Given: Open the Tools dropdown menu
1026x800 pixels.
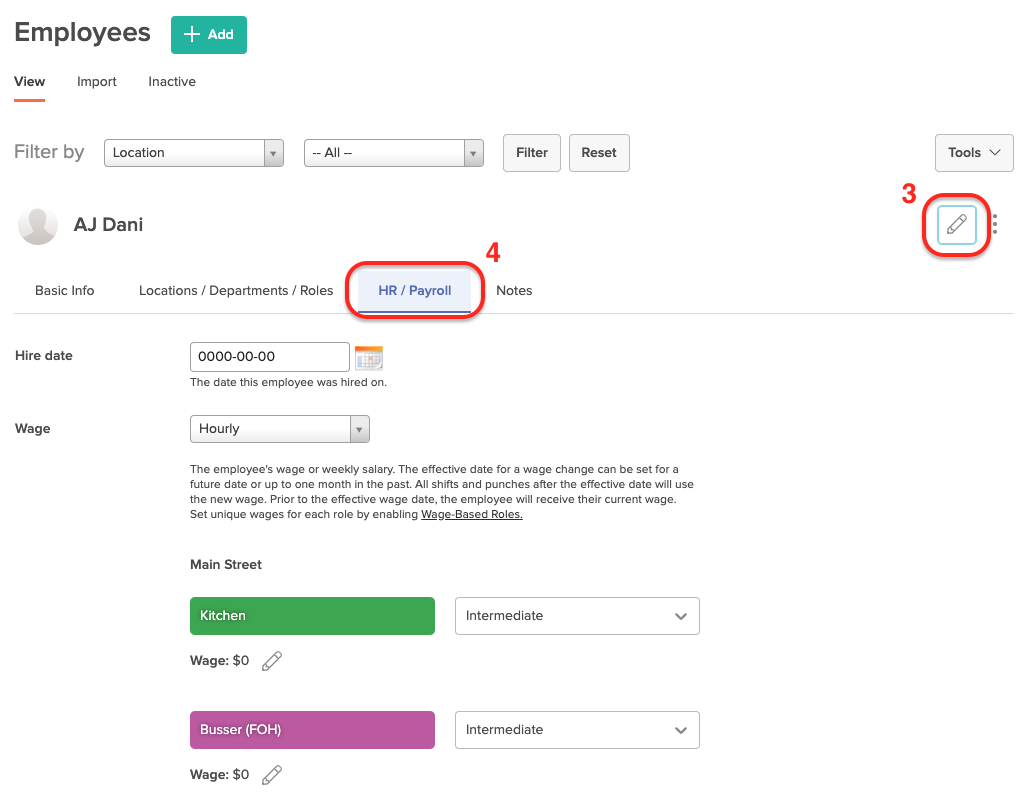Looking at the screenshot, I should point(974,153).
